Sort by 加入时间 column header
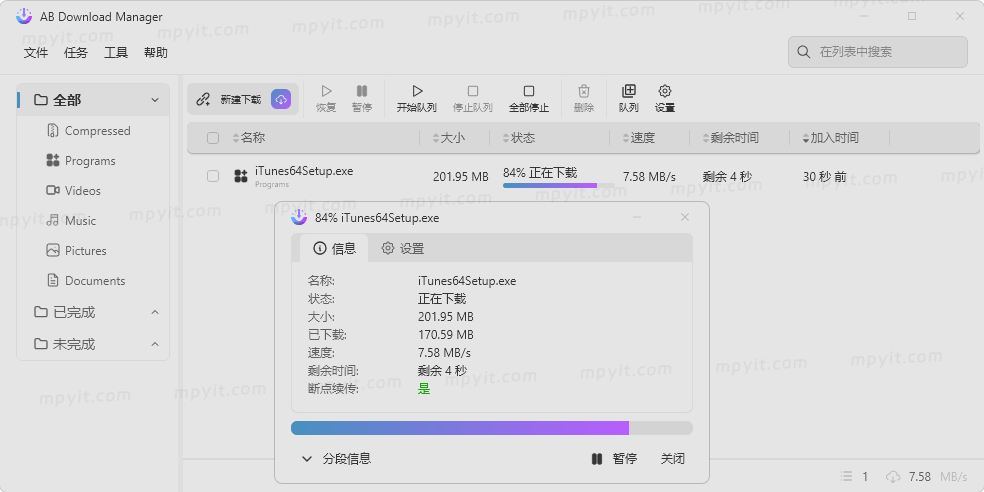Screen dimensions: 984x492 (x=830, y=138)
